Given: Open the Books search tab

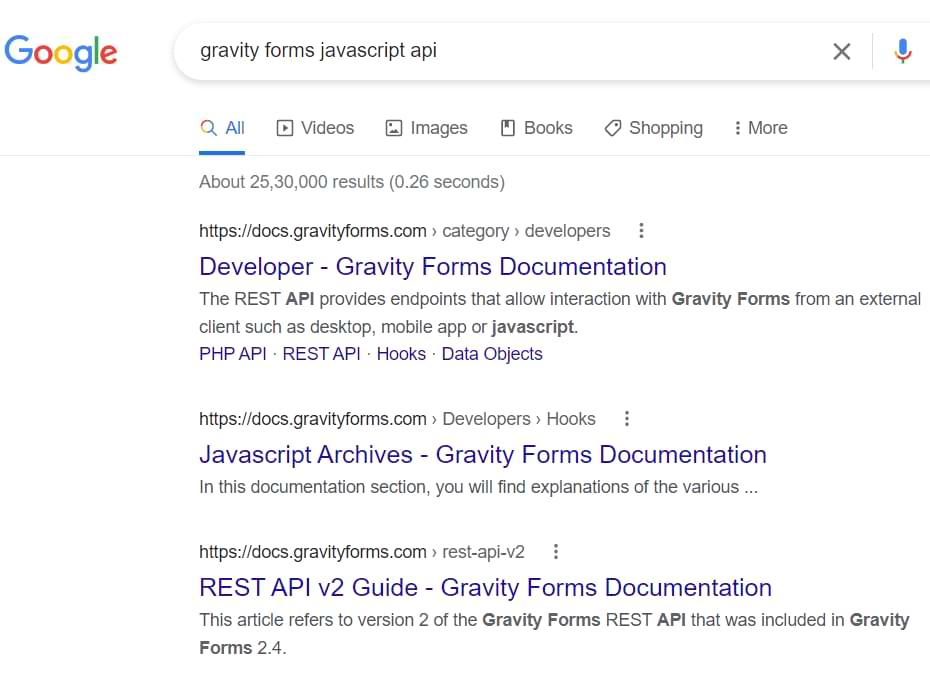Looking at the screenshot, I should coord(536,128).
